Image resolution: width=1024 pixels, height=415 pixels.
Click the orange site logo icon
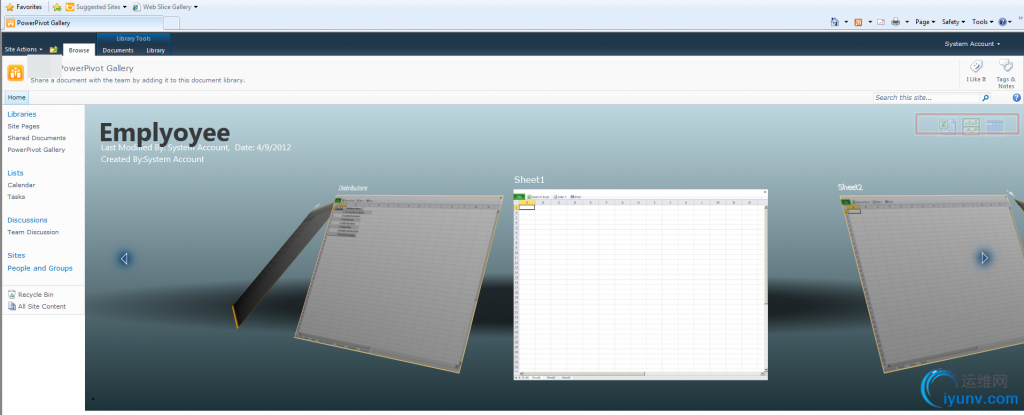16,73
